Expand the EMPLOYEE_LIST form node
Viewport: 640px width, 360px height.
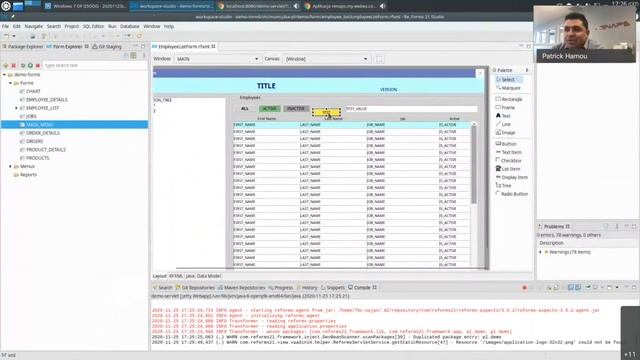[x=16, y=108]
